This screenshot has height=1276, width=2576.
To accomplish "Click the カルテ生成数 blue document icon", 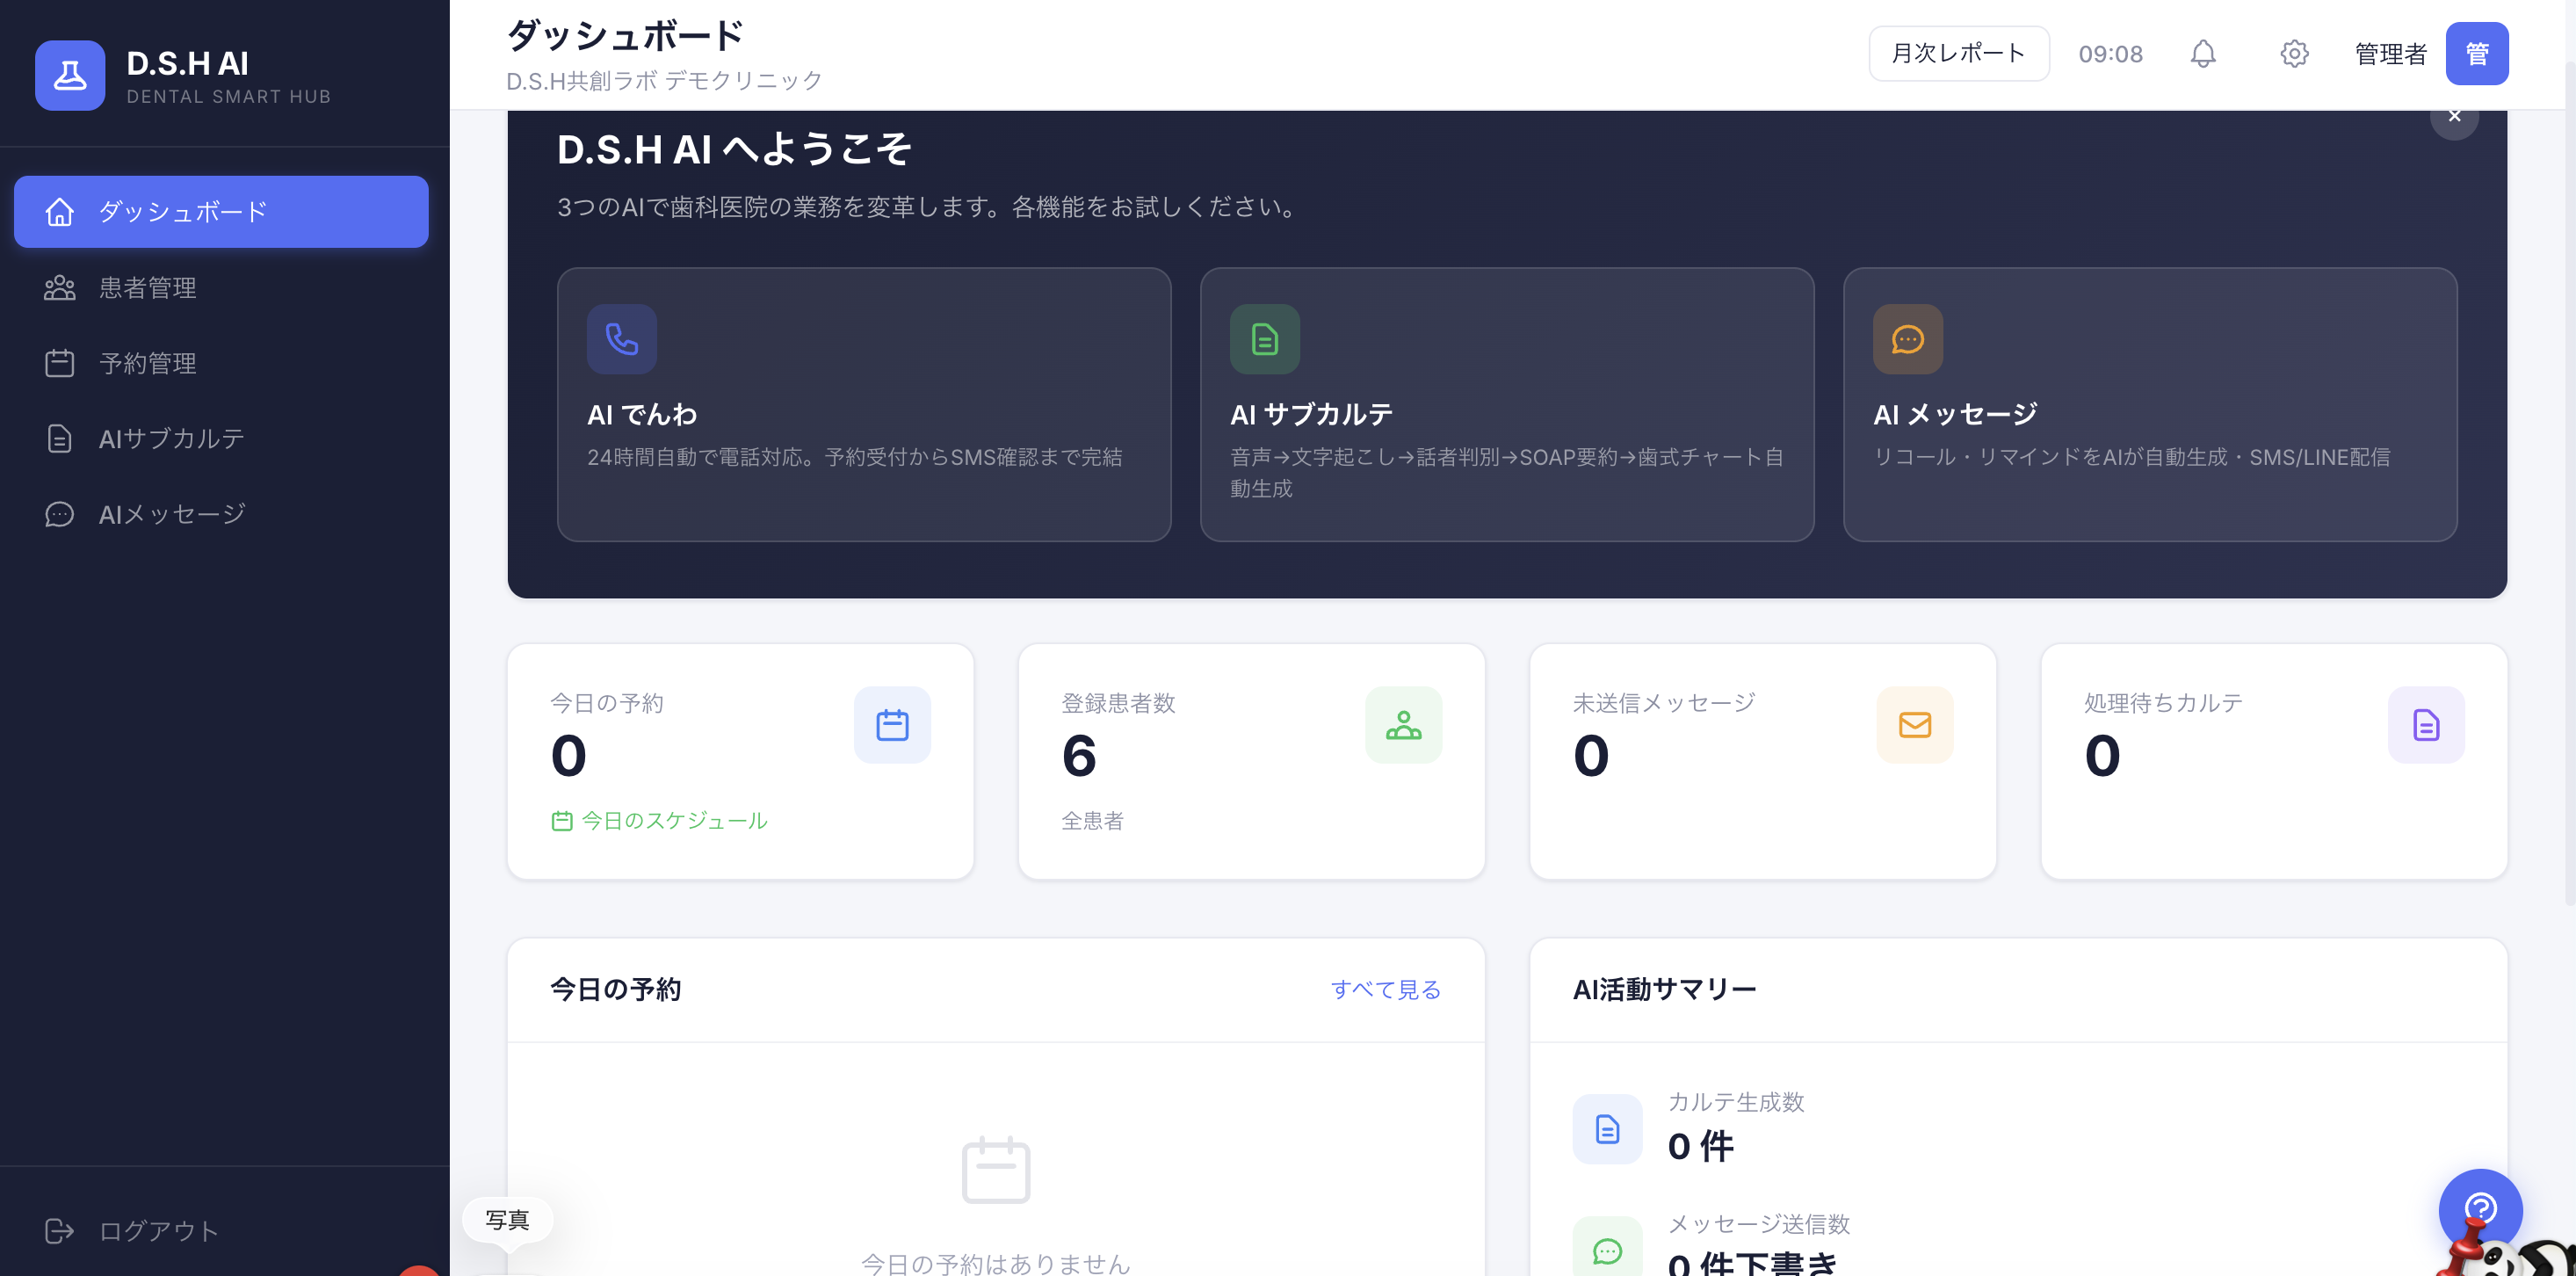I will pos(1607,1129).
